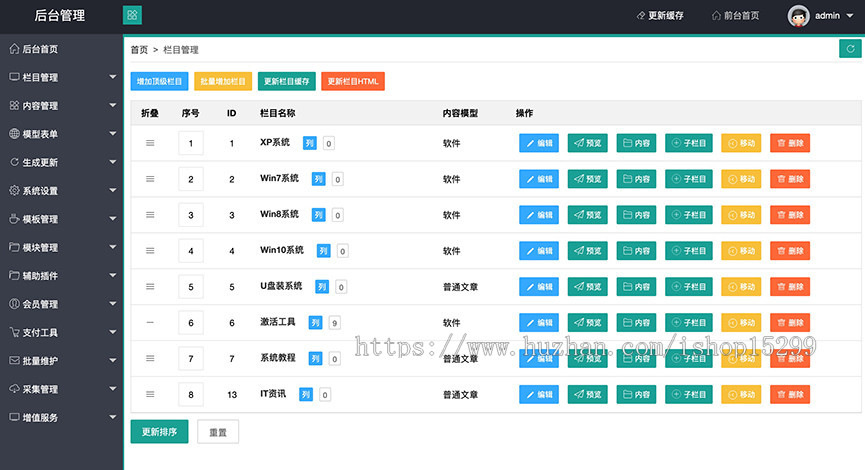Collapse the expanded 激活工具 row
The image size is (865, 470).
click(150, 322)
